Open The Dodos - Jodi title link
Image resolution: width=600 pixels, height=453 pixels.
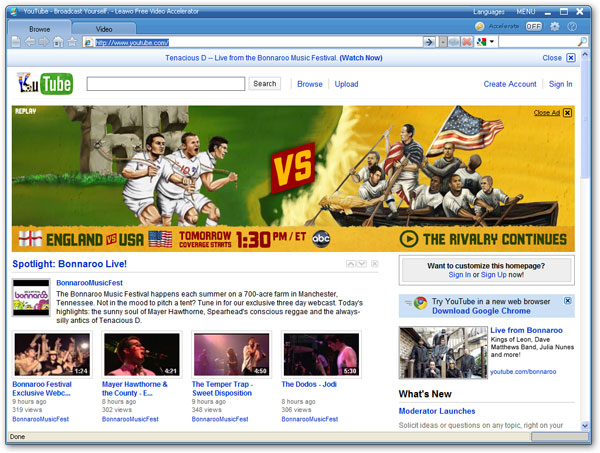click(309, 384)
